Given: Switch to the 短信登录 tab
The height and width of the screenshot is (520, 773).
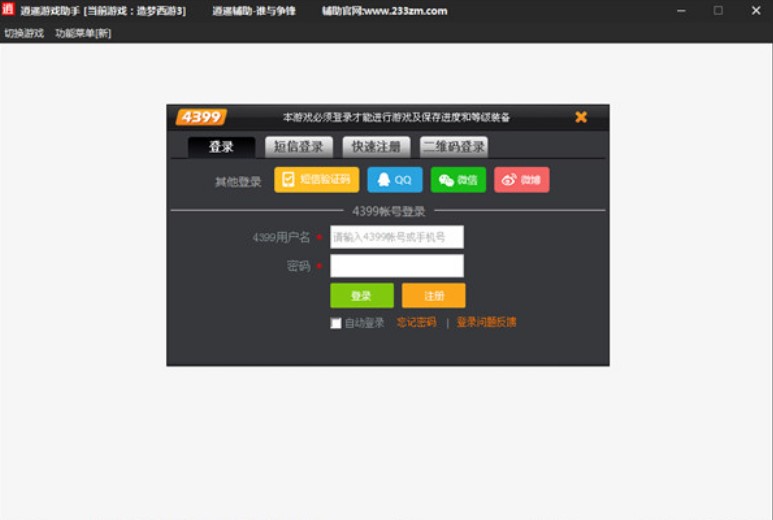Looking at the screenshot, I should pos(299,147).
